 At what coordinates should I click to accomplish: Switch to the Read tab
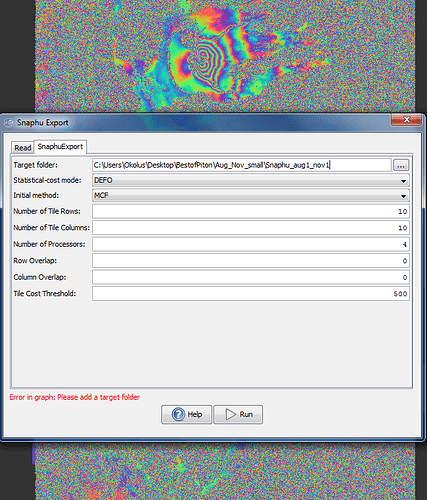click(x=23, y=148)
